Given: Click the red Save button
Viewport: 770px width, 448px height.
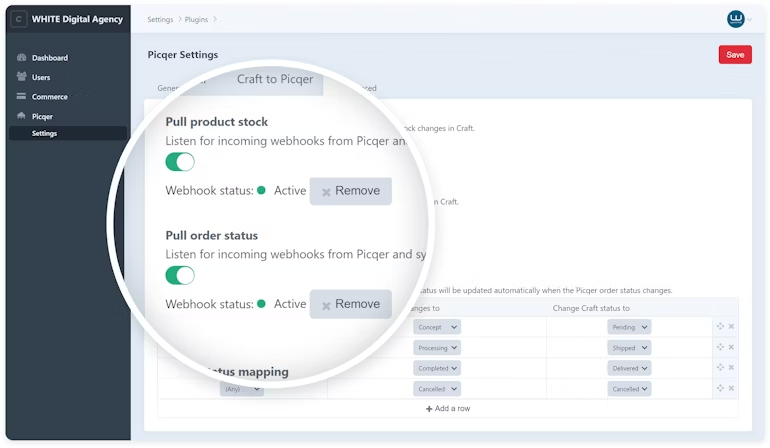Looking at the screenshot, I should click(734, 55).
